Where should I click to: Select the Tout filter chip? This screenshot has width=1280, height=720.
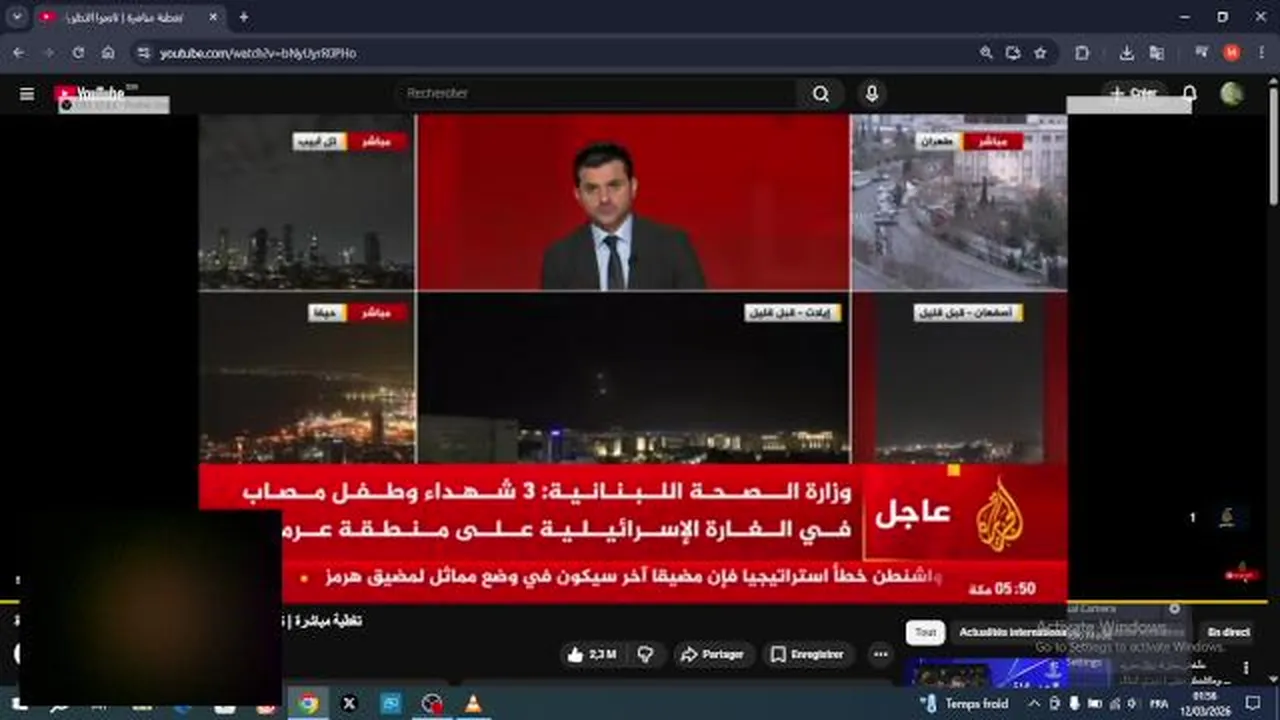click(x=925, y=632)
